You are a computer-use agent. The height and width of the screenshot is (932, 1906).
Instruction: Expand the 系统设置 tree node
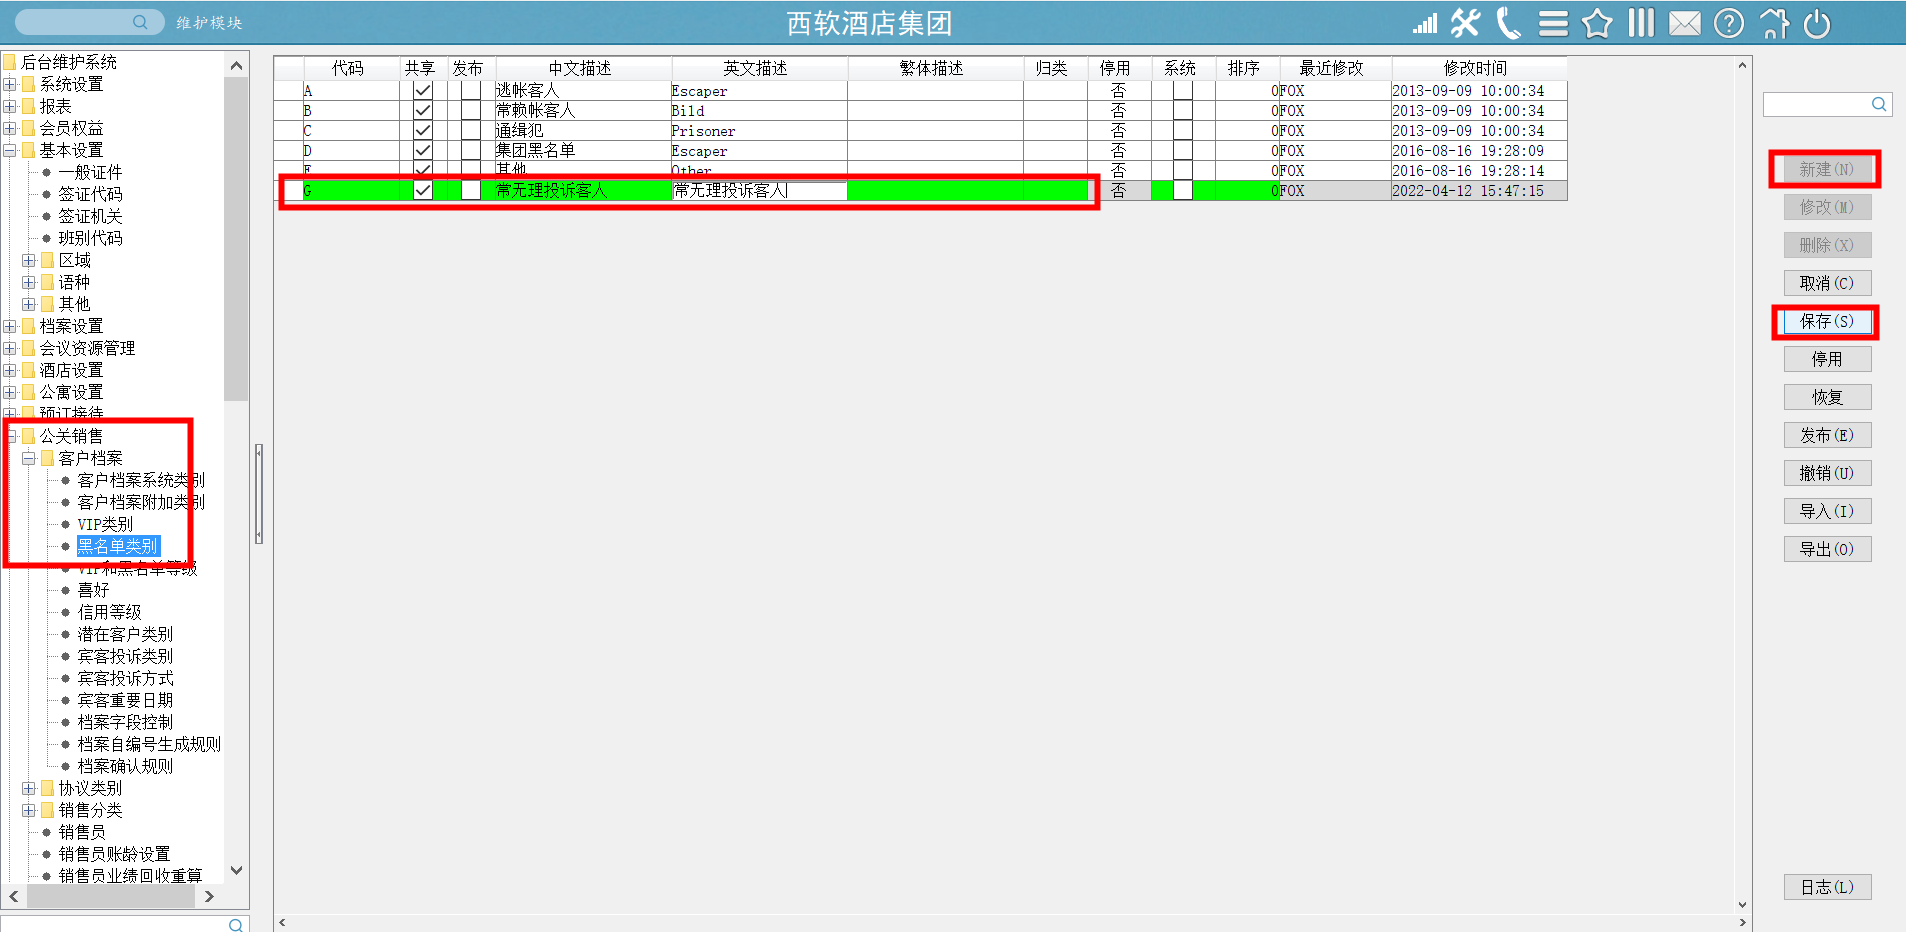(x=10, y=84)
